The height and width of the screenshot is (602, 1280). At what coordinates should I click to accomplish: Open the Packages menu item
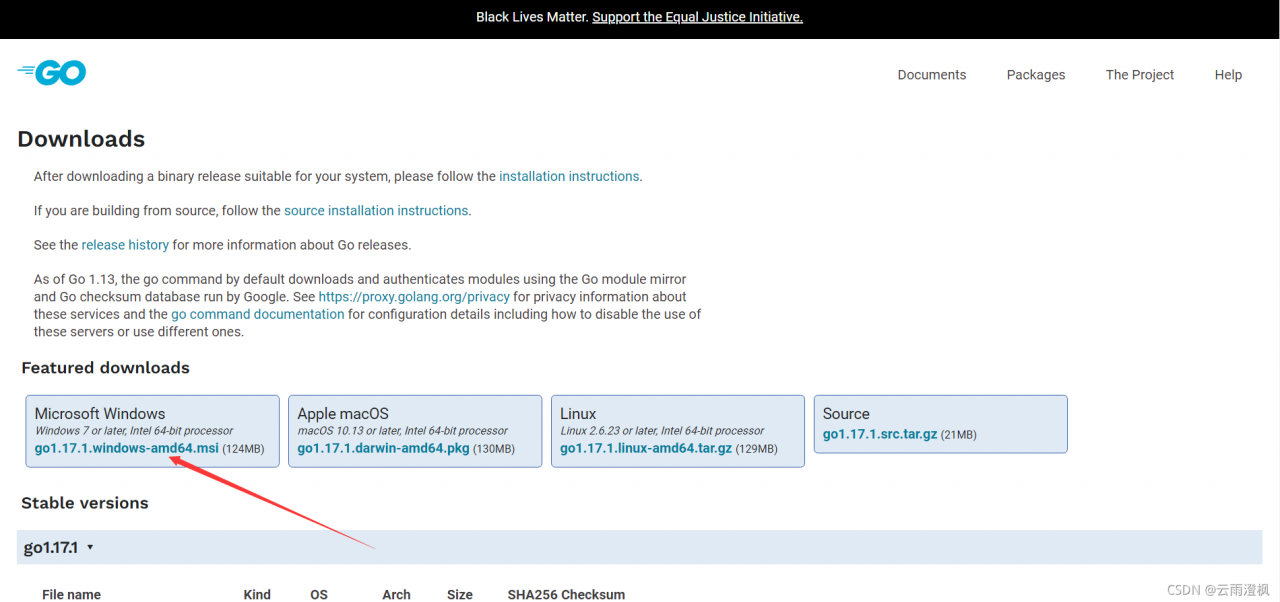point(1036,75)
